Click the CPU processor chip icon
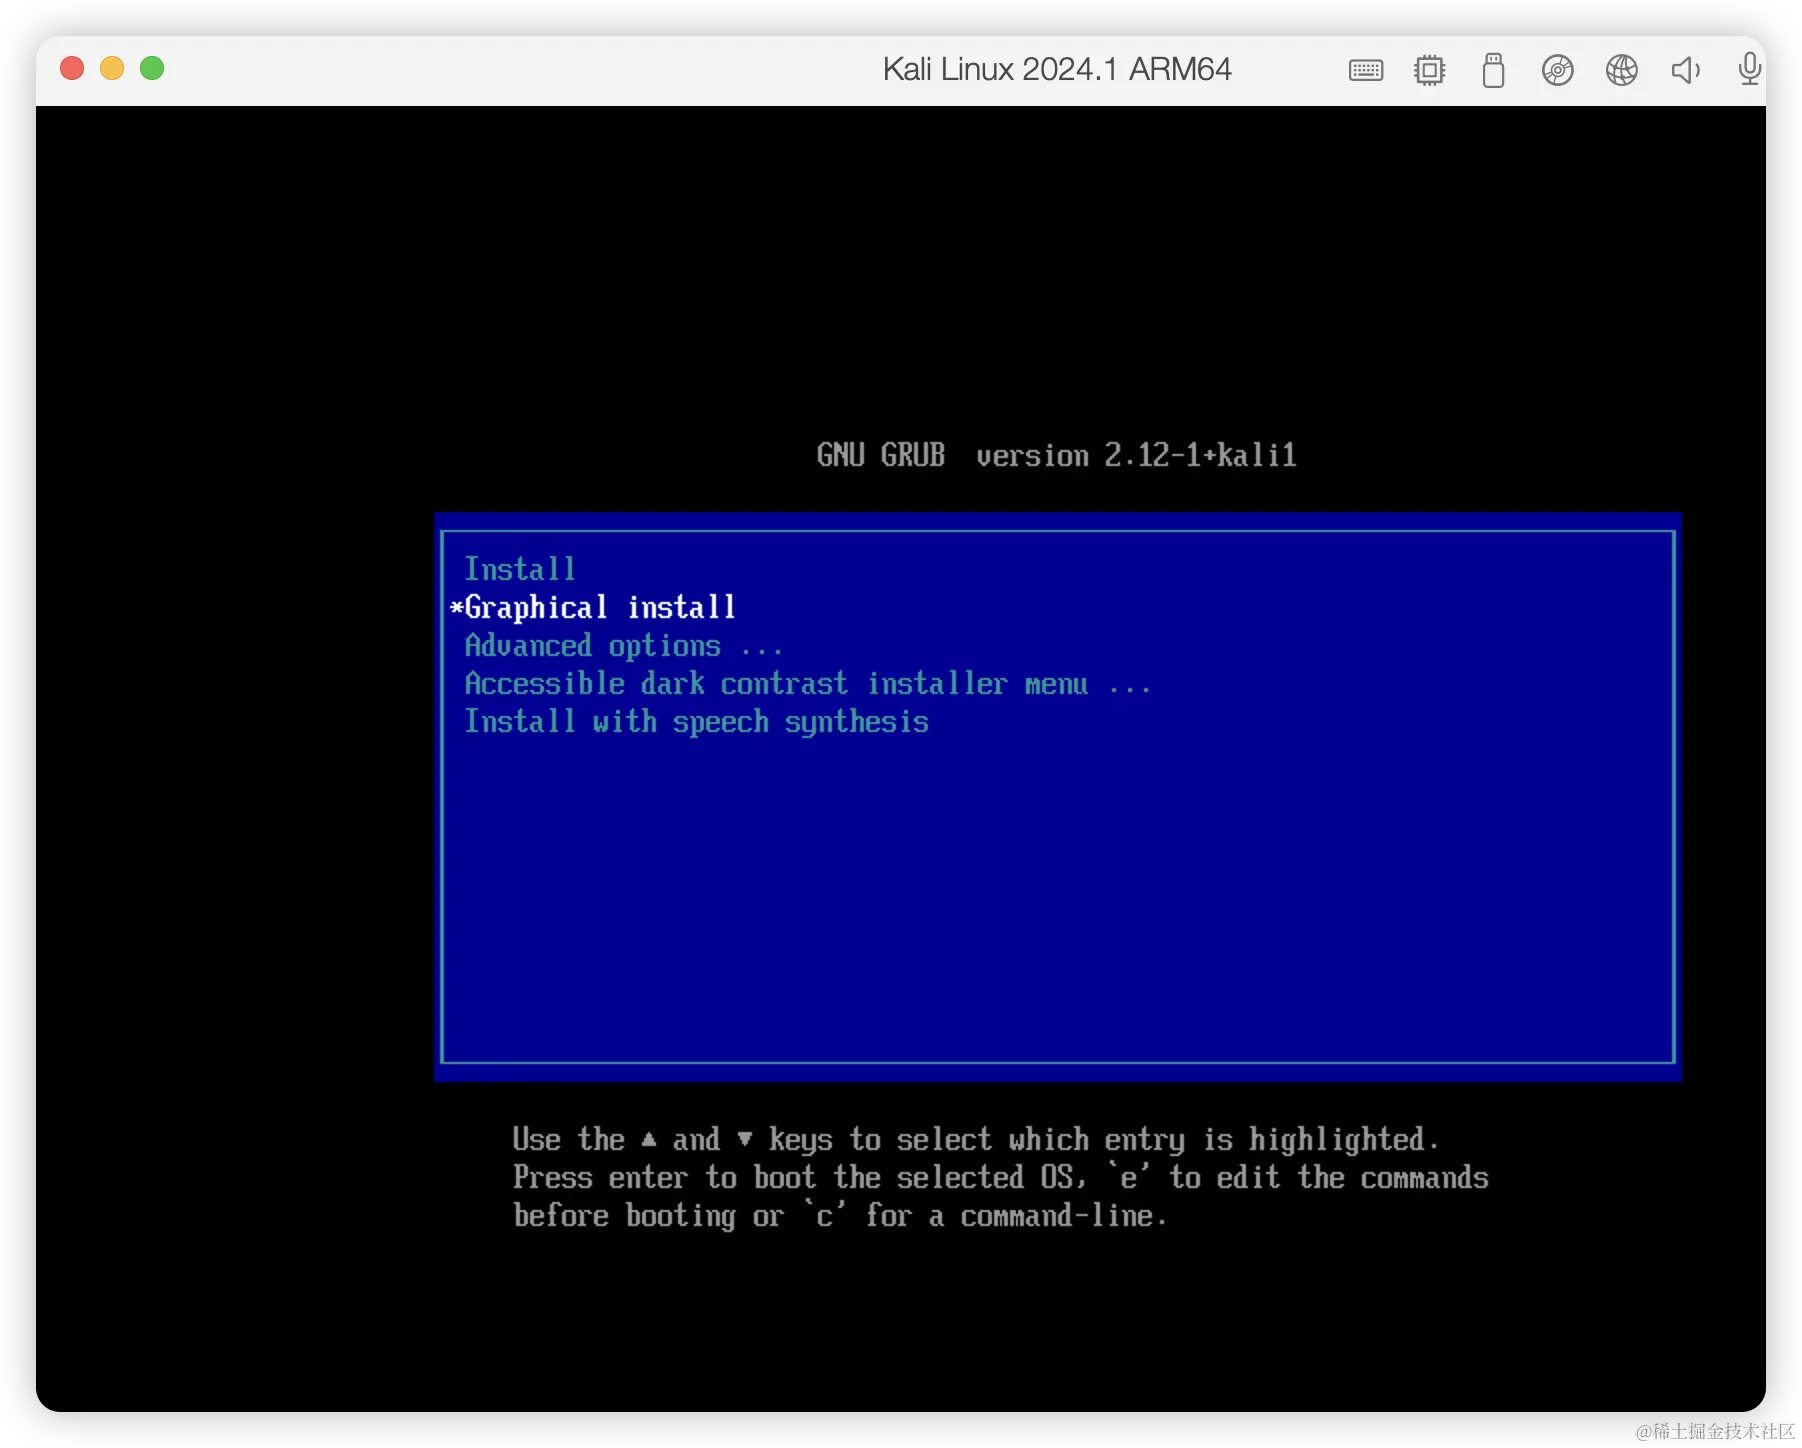This screenshot has width=1802, height=1448. [x=1430, y=70]
